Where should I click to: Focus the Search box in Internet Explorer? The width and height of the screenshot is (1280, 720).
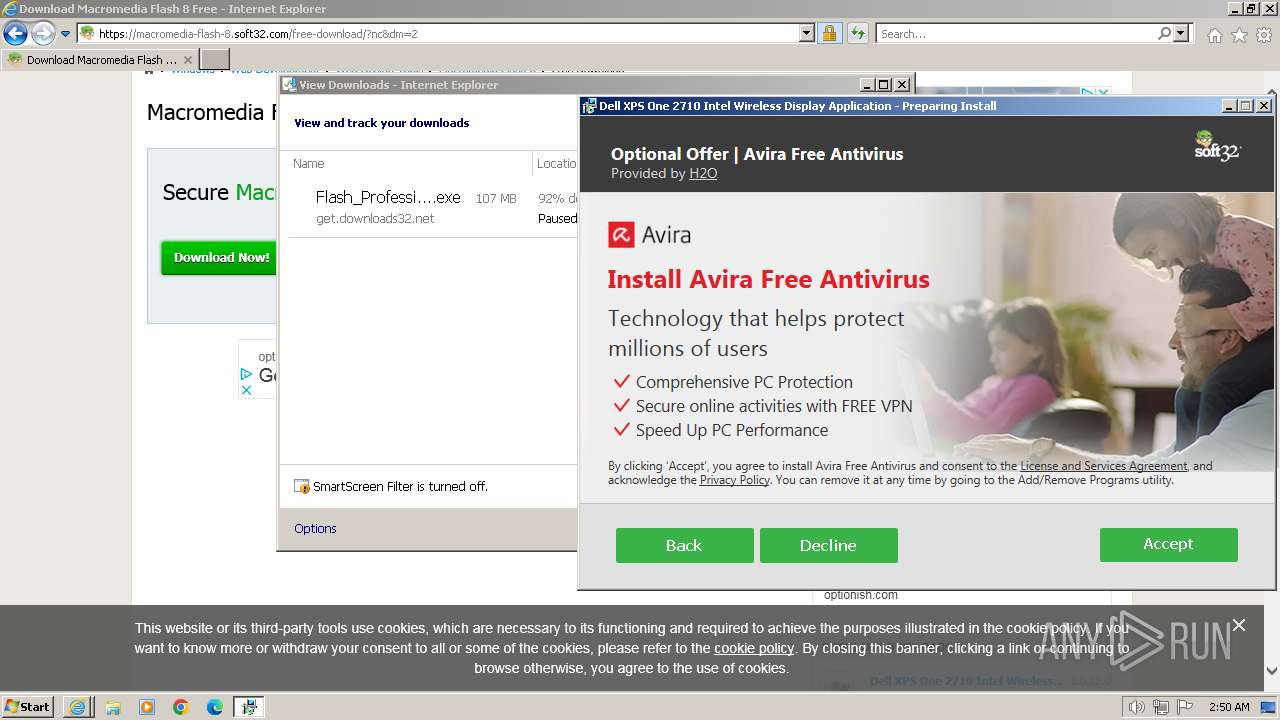click(1016, 33)
